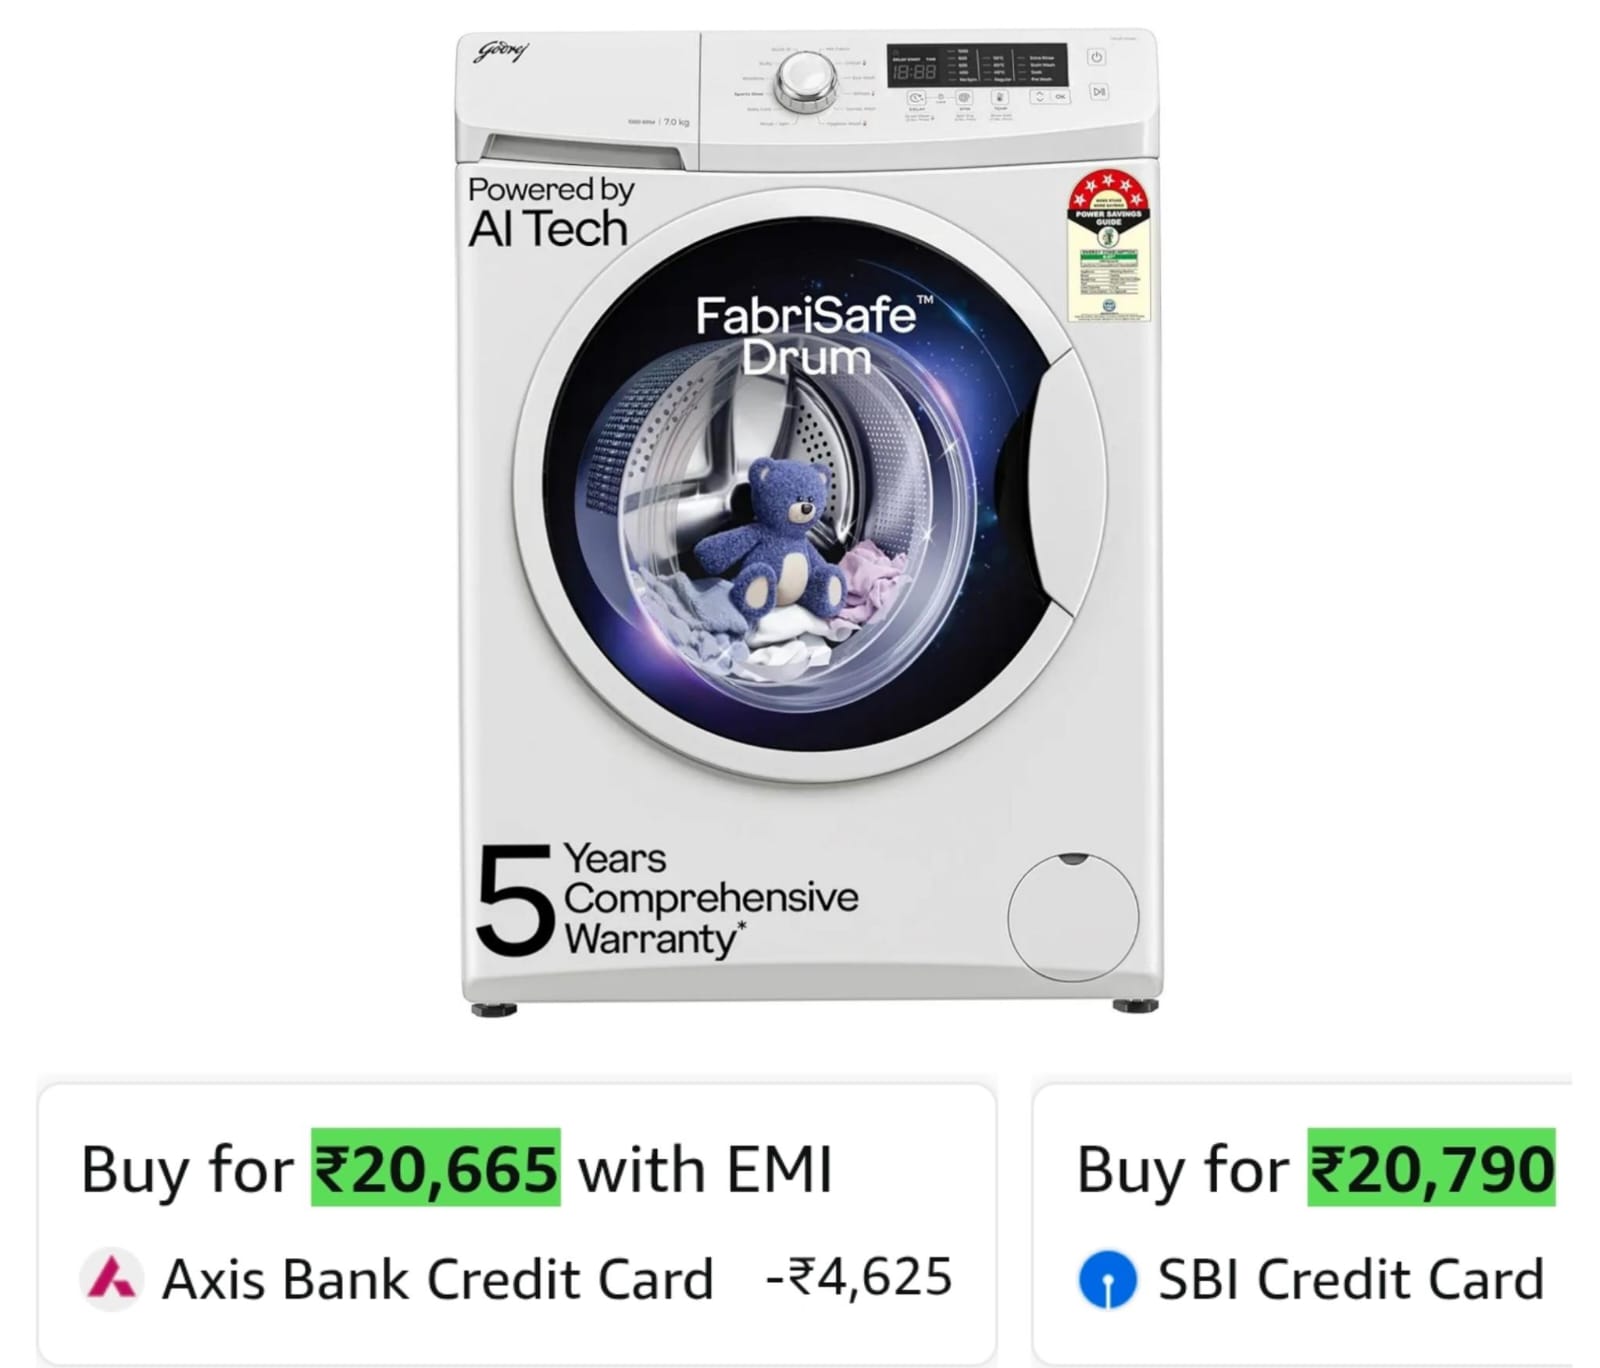Viewport: 1600px width, 1368px height.
Task: Click the SBI blue logo icon
Action: point(1107,1279)
